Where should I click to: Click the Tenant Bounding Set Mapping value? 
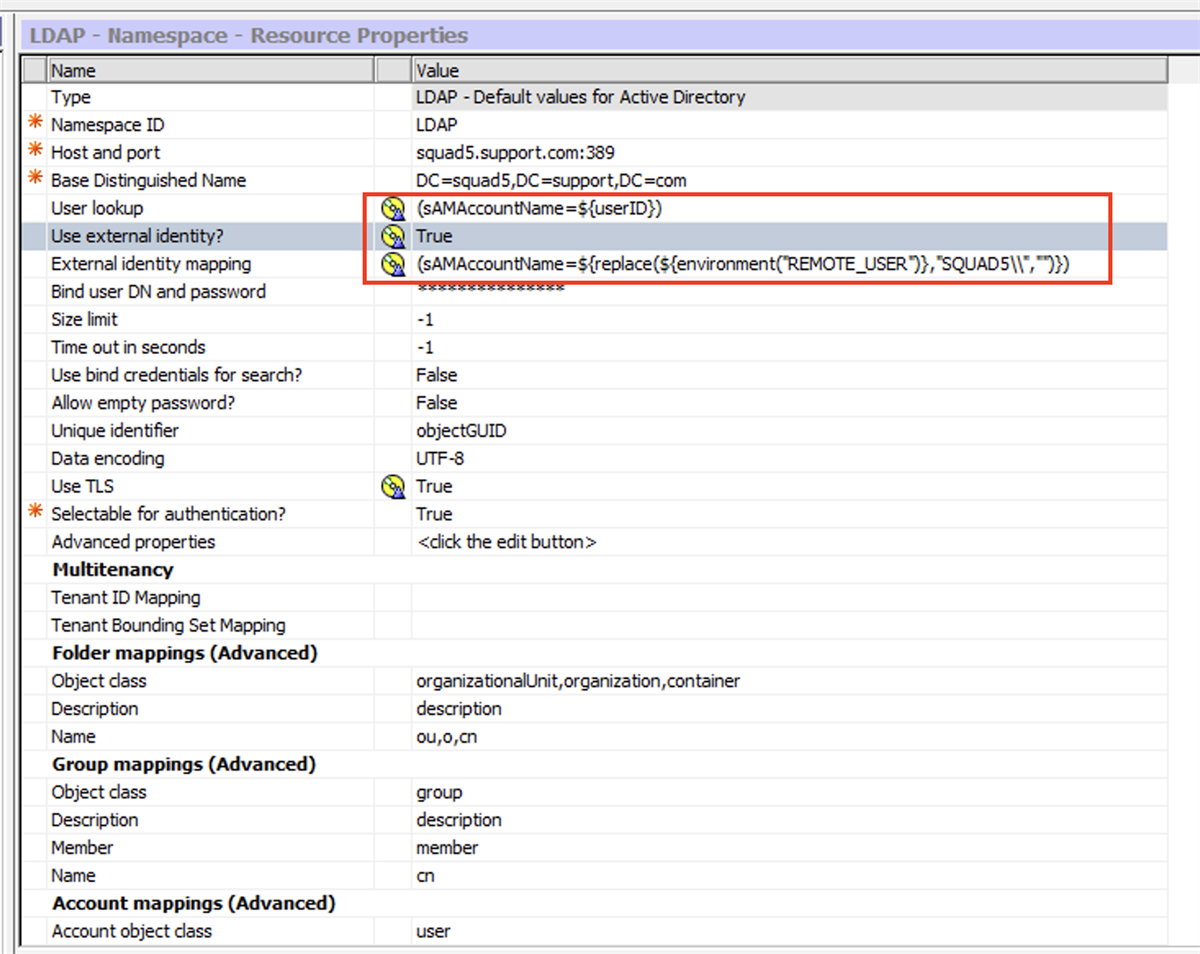789,626
